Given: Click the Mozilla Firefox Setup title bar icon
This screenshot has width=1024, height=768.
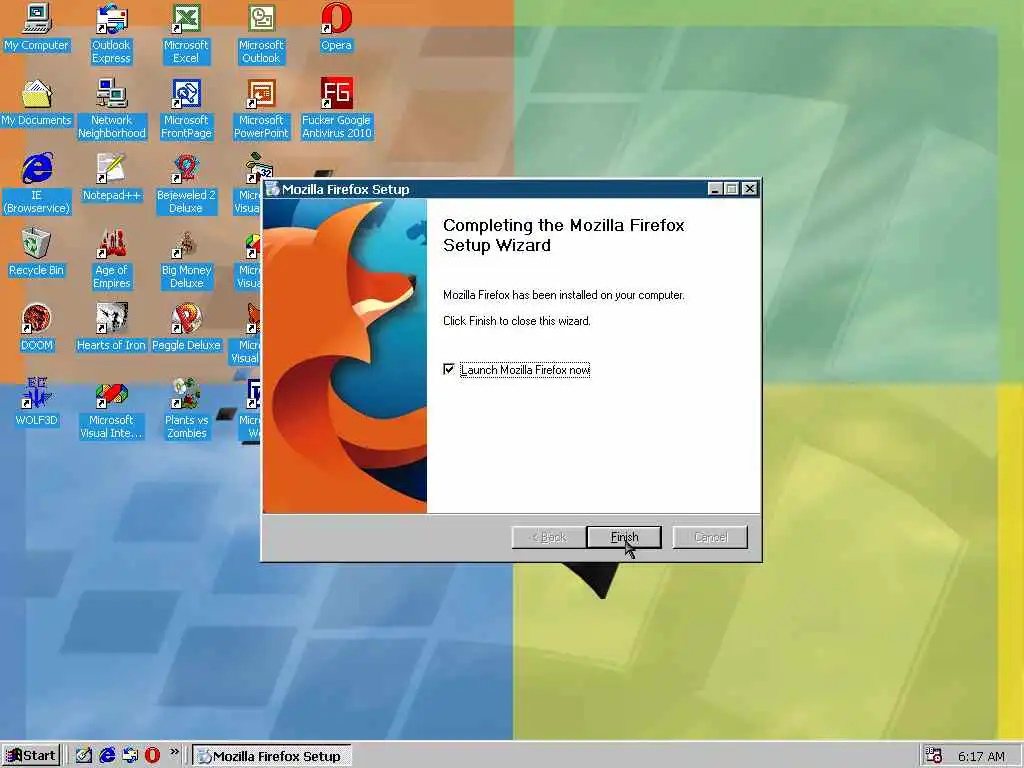Looking at the screenshot, I should pyautogui.click(x=272, y=189).
